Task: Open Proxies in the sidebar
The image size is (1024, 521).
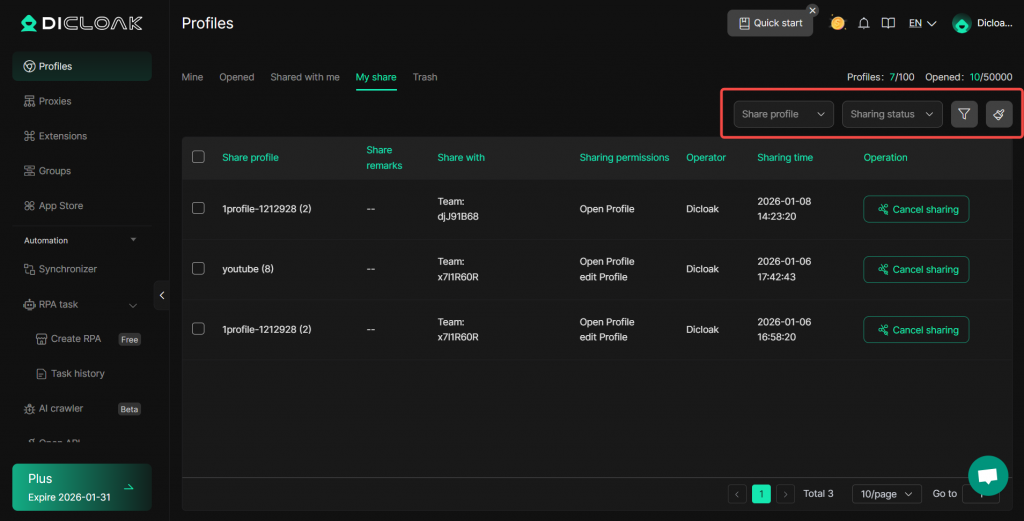Action: [55, 101]
